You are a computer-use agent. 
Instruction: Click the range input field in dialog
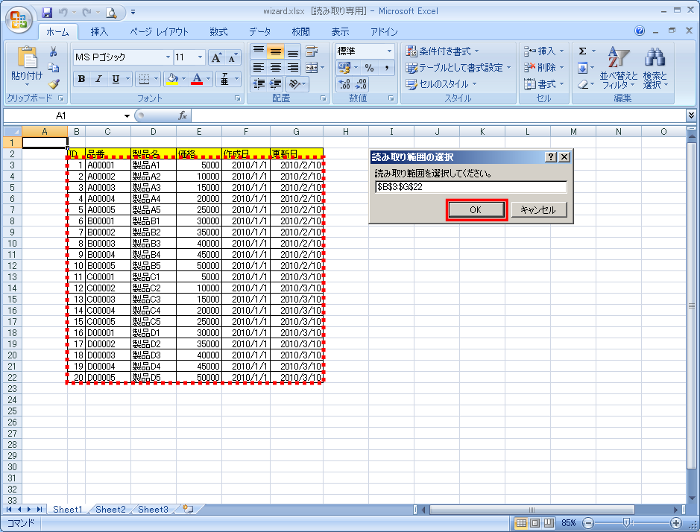[x=468, y=187]
